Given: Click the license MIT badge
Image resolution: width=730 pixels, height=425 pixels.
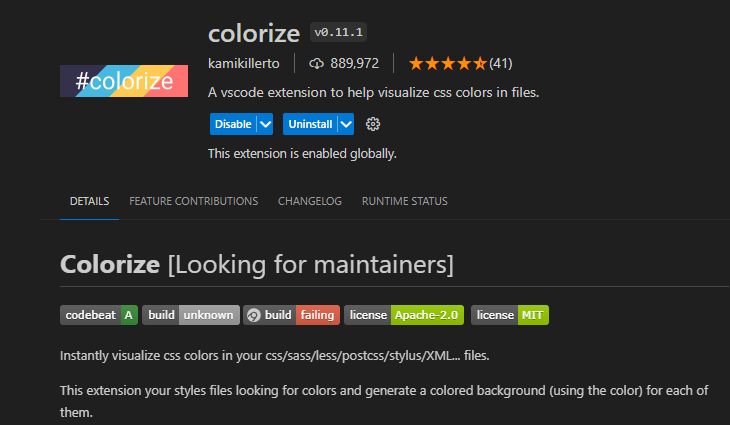Looking at the screenshot, I should [x=510, y=315].
